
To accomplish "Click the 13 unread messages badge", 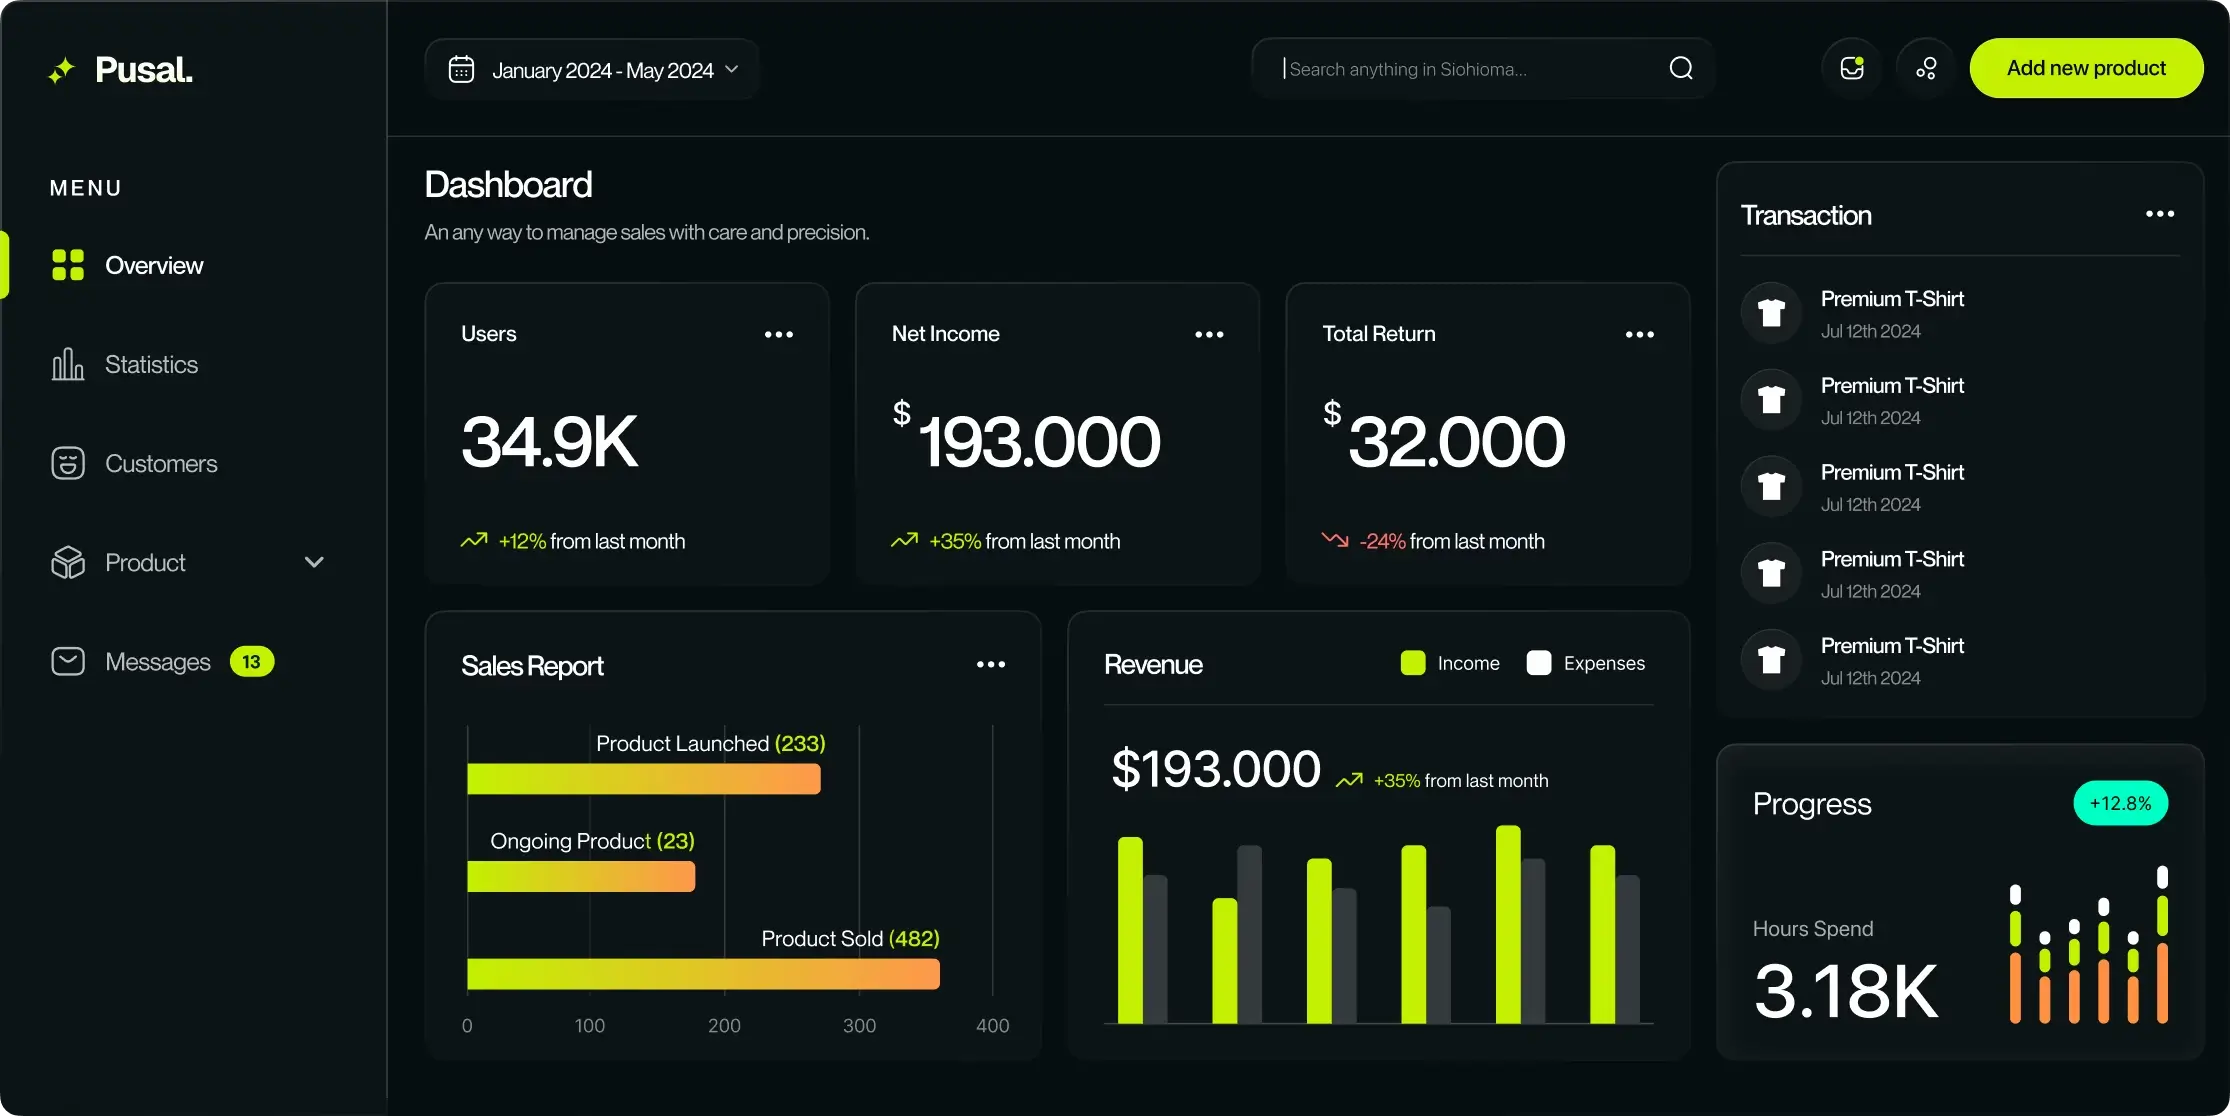I will [x=252, y=661].
